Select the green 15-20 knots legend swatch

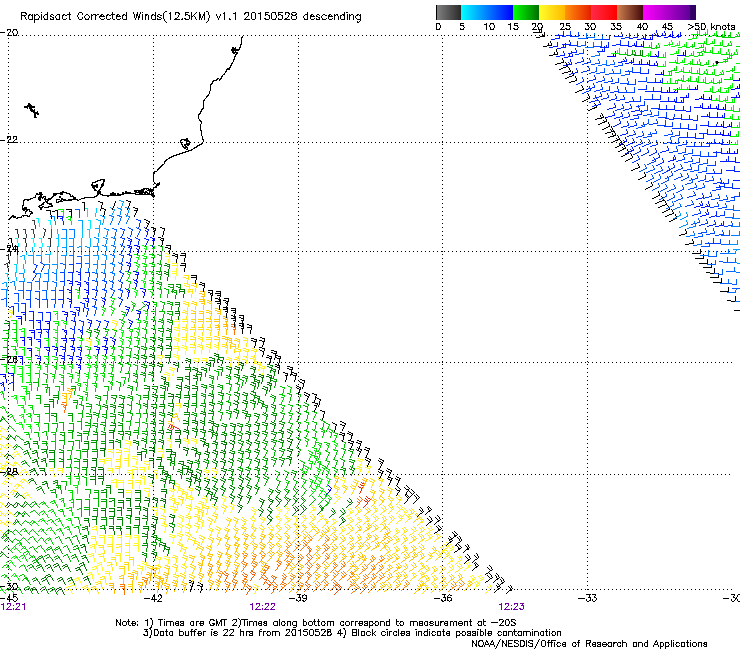point(526,12)
